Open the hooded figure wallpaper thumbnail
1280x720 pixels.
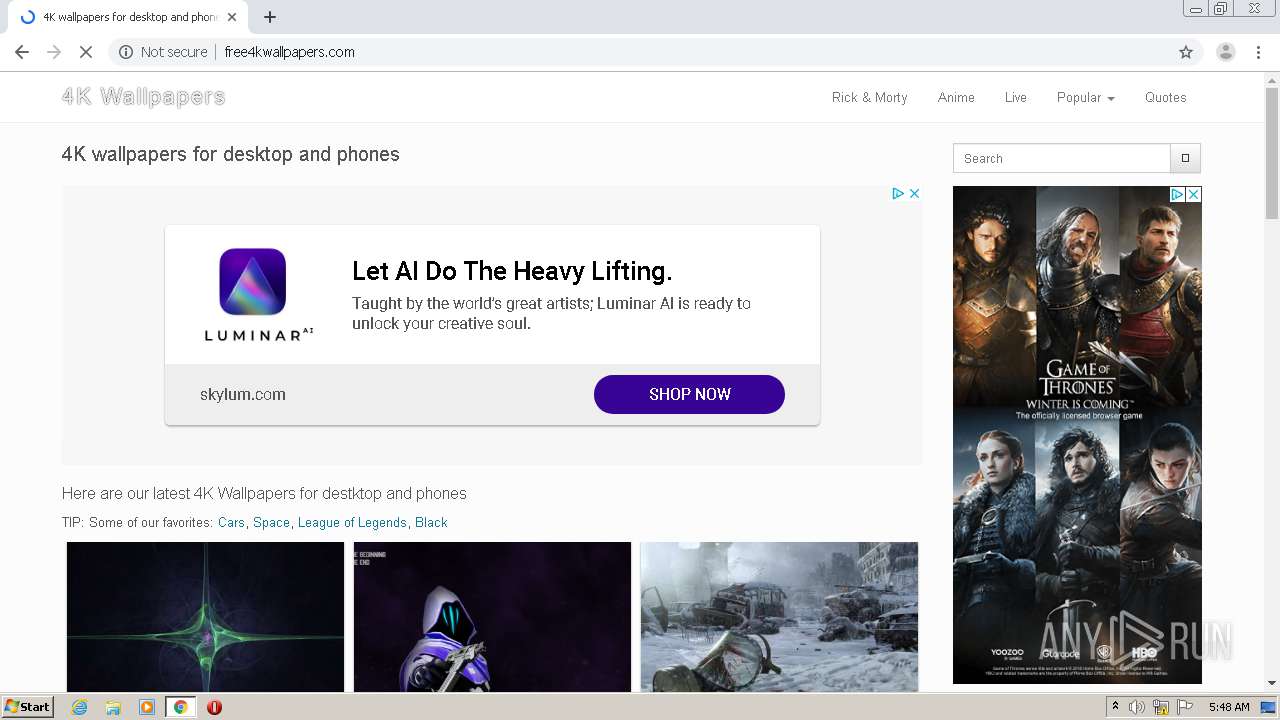tap(492, 616)
